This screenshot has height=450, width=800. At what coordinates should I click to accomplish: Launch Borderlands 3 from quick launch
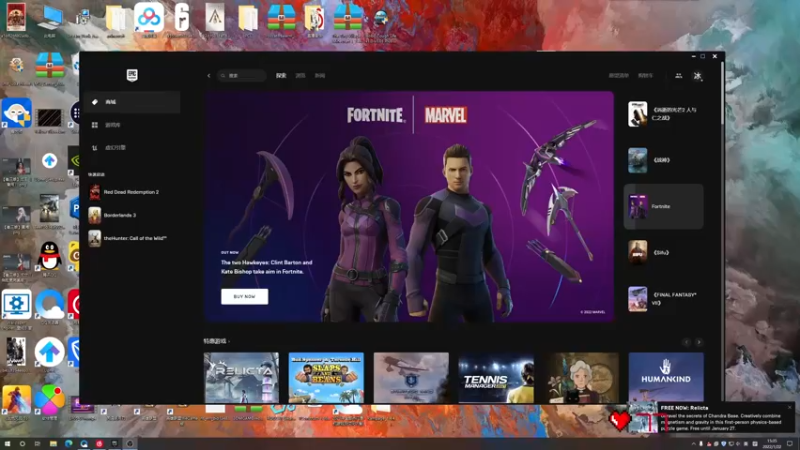[x=120, y=215]
